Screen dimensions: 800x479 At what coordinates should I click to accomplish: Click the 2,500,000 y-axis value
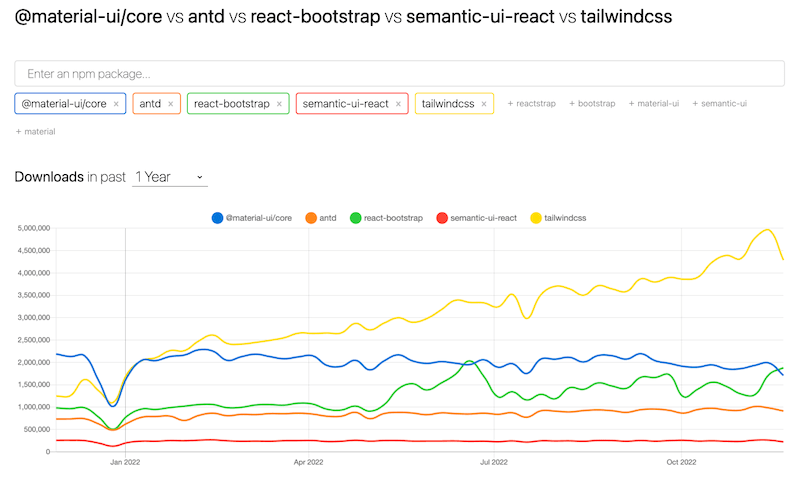pos(34,340)
